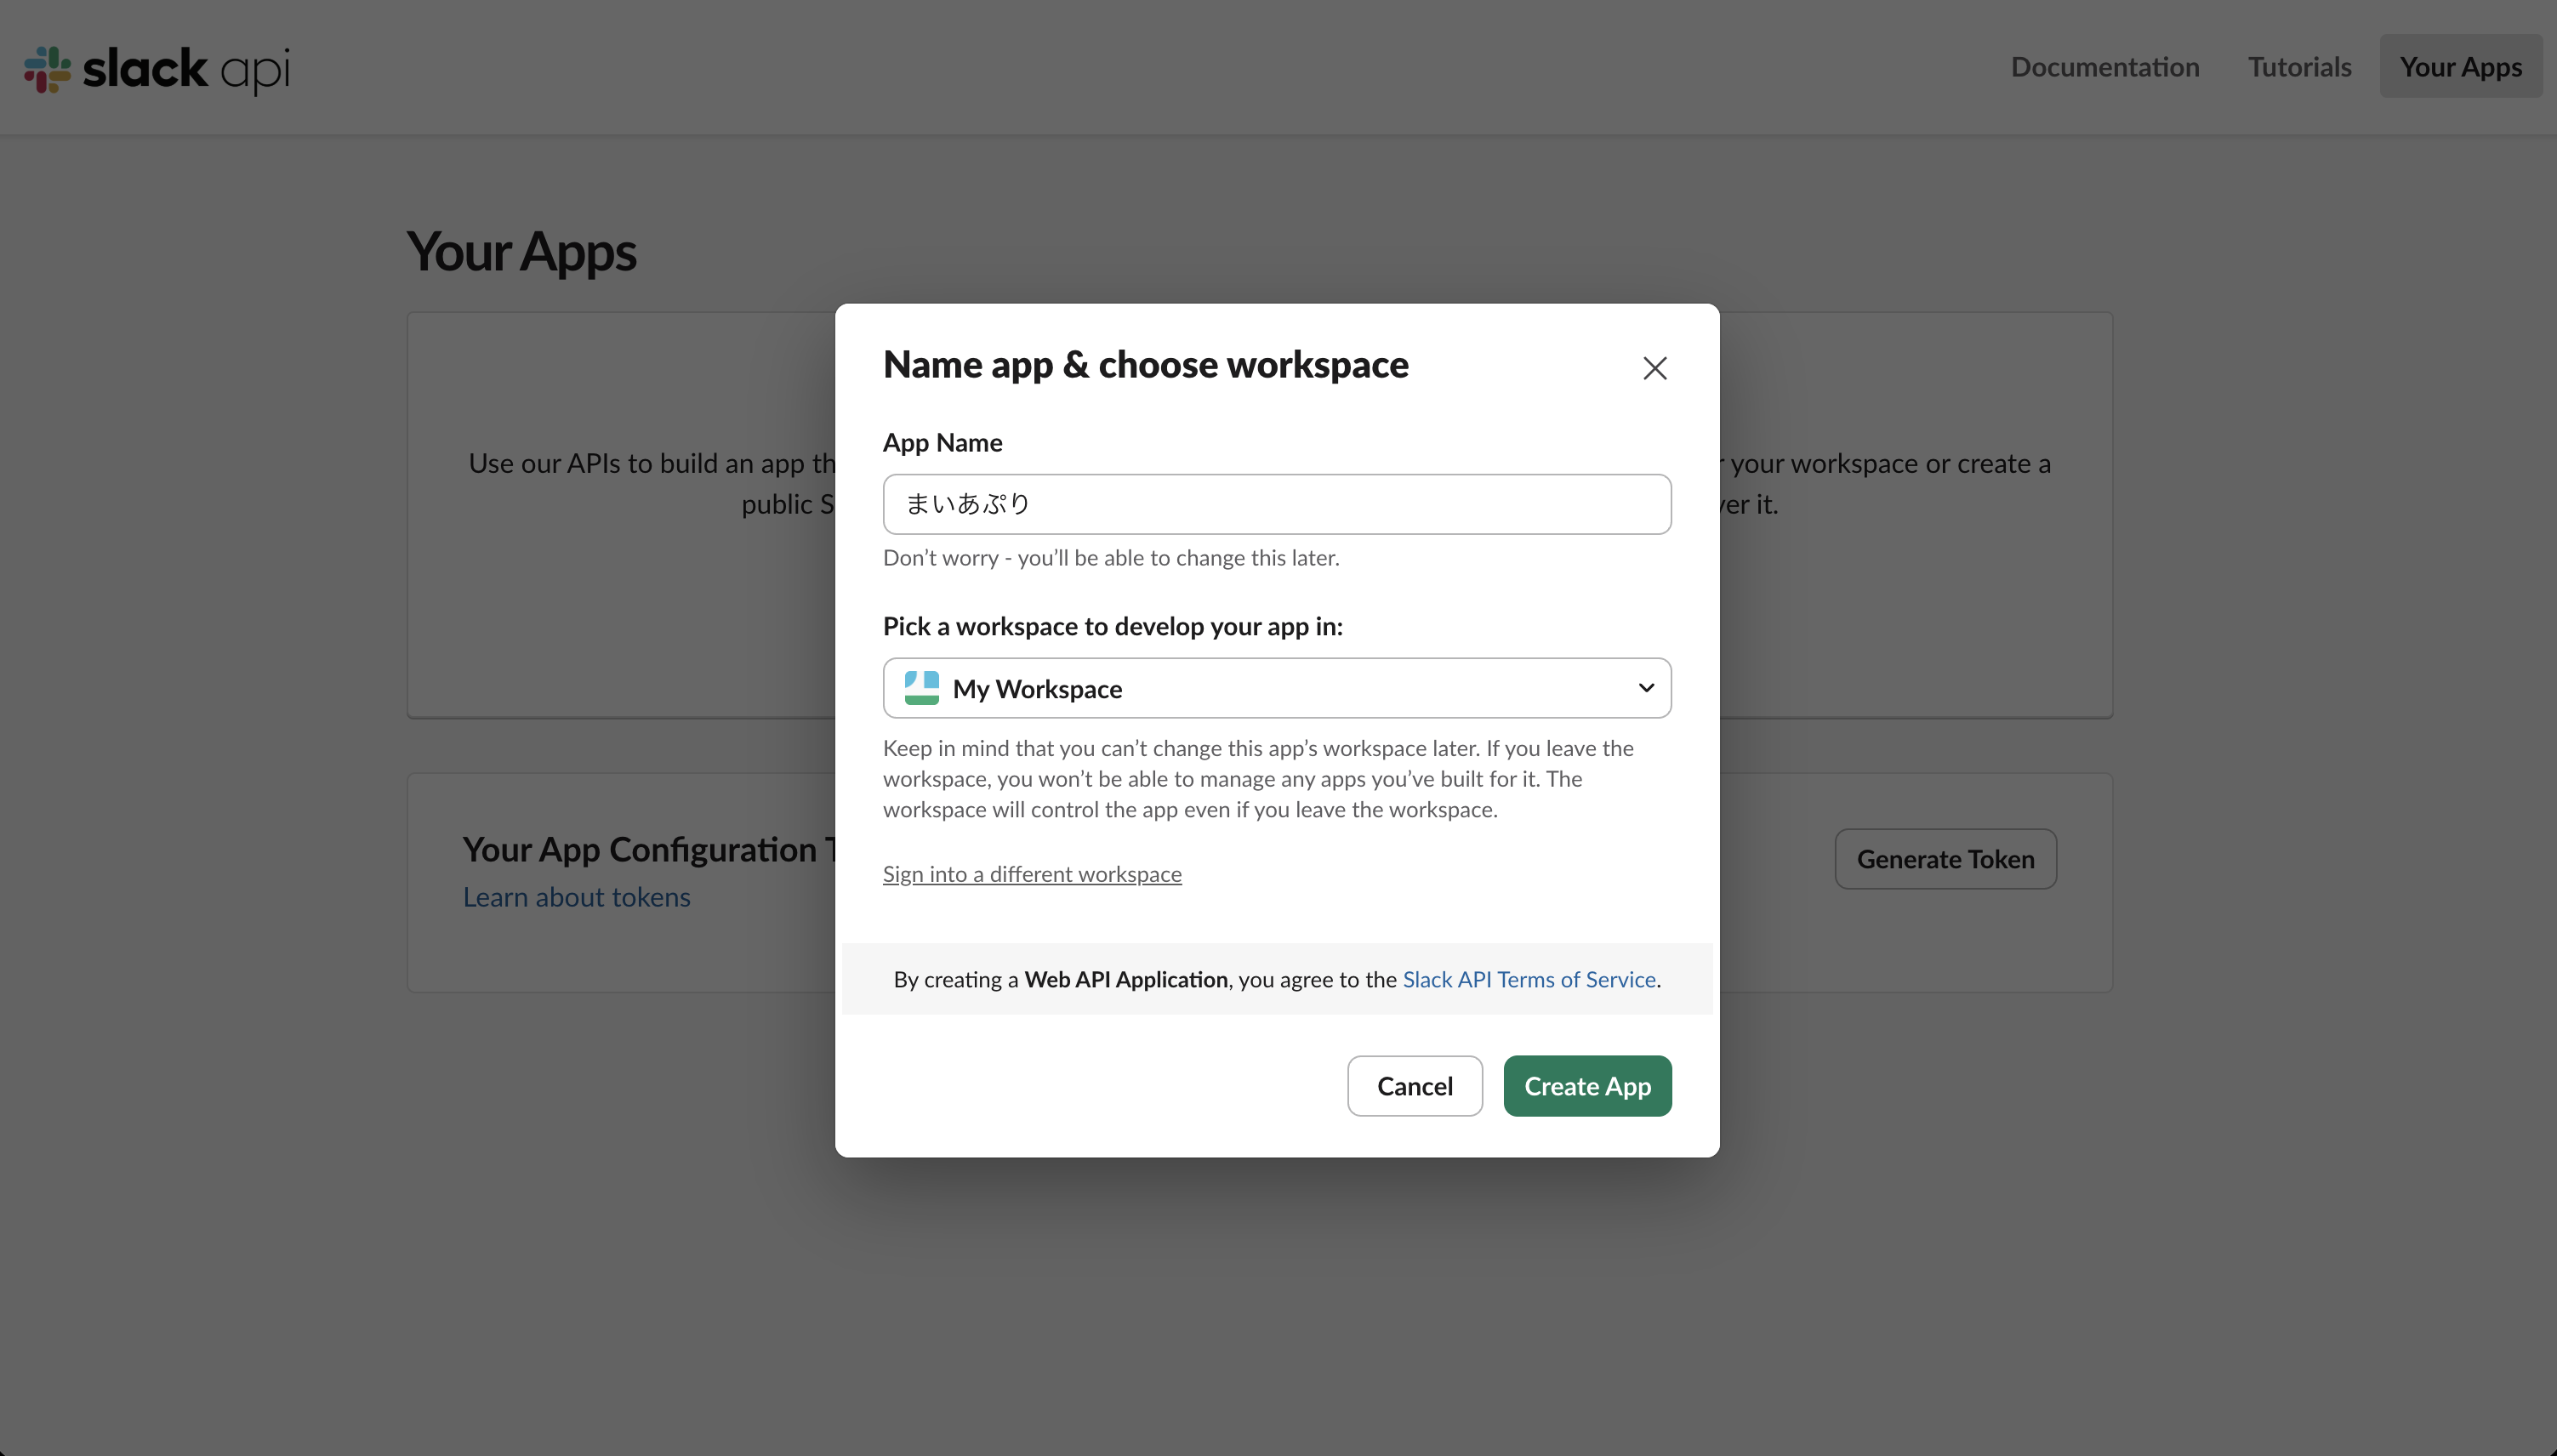2557x1456 pixels.
Task: Open Documentation in the top navigation
Action: (2104, 66)
